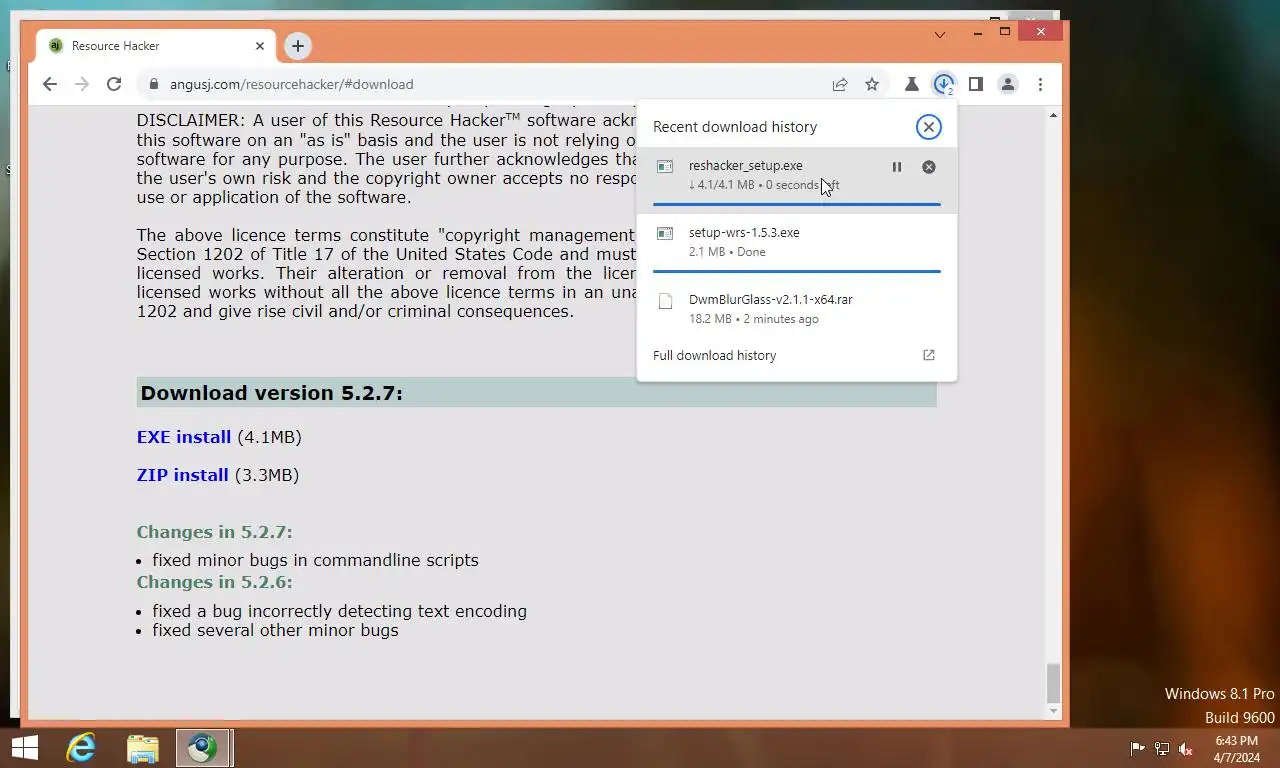Open the reshacker_setup.exe download entry
Viewport: 1280px width, 768px height.
(x=797, y=178)
